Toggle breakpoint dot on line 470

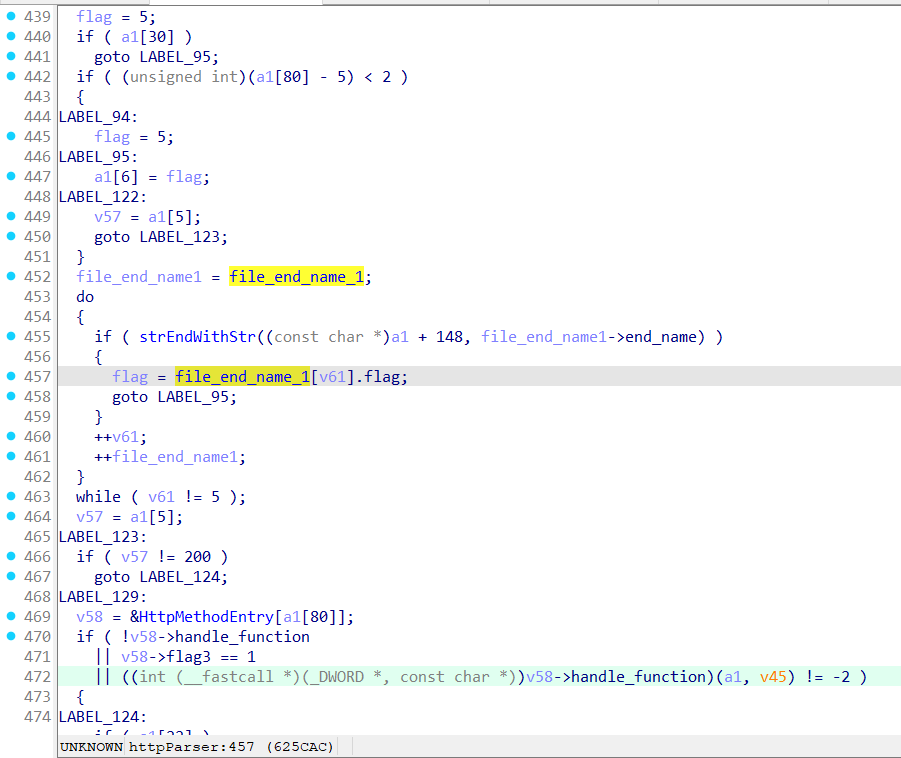pyautogui.click(x=10, y=636)
